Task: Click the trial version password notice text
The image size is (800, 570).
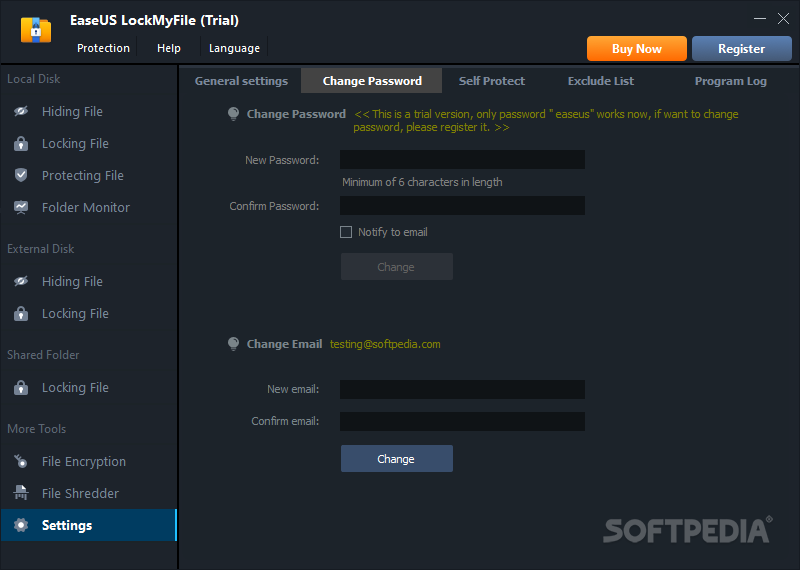Action: (545, 120)
